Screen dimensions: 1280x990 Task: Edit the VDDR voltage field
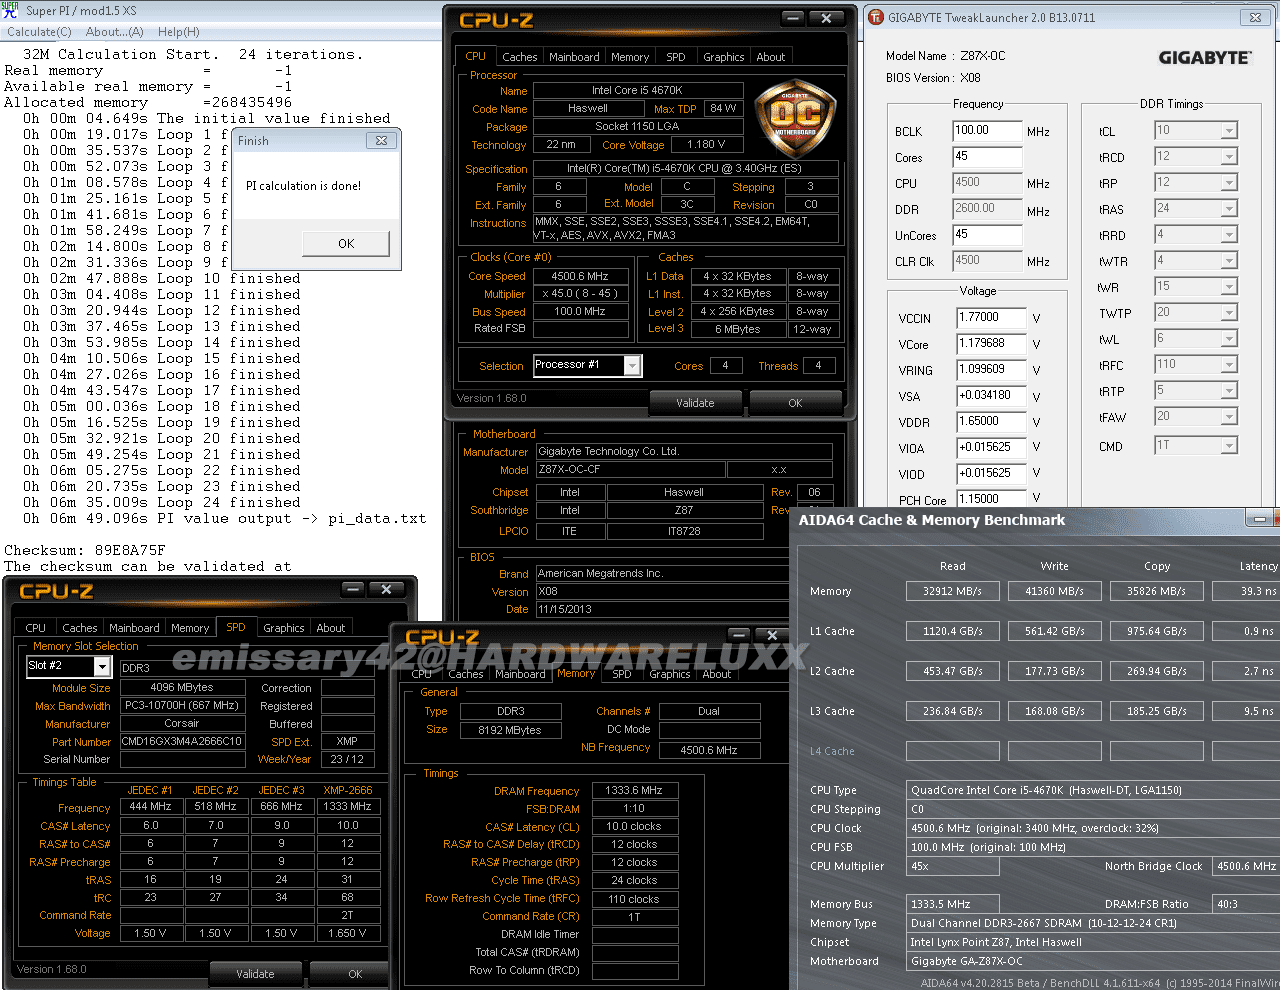[991, 422]
